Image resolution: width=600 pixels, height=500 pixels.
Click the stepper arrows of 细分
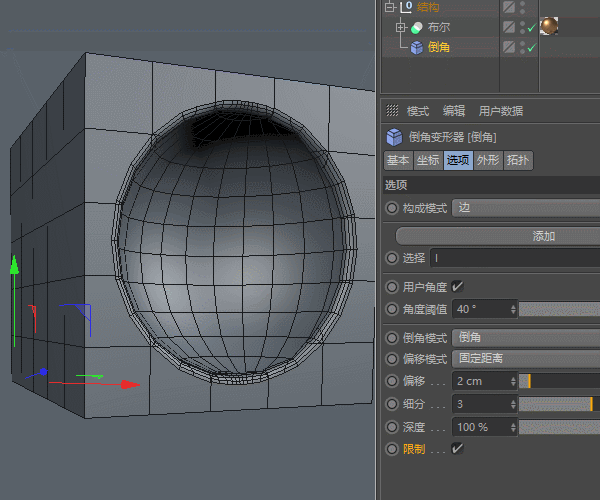[x=514, y=404]
